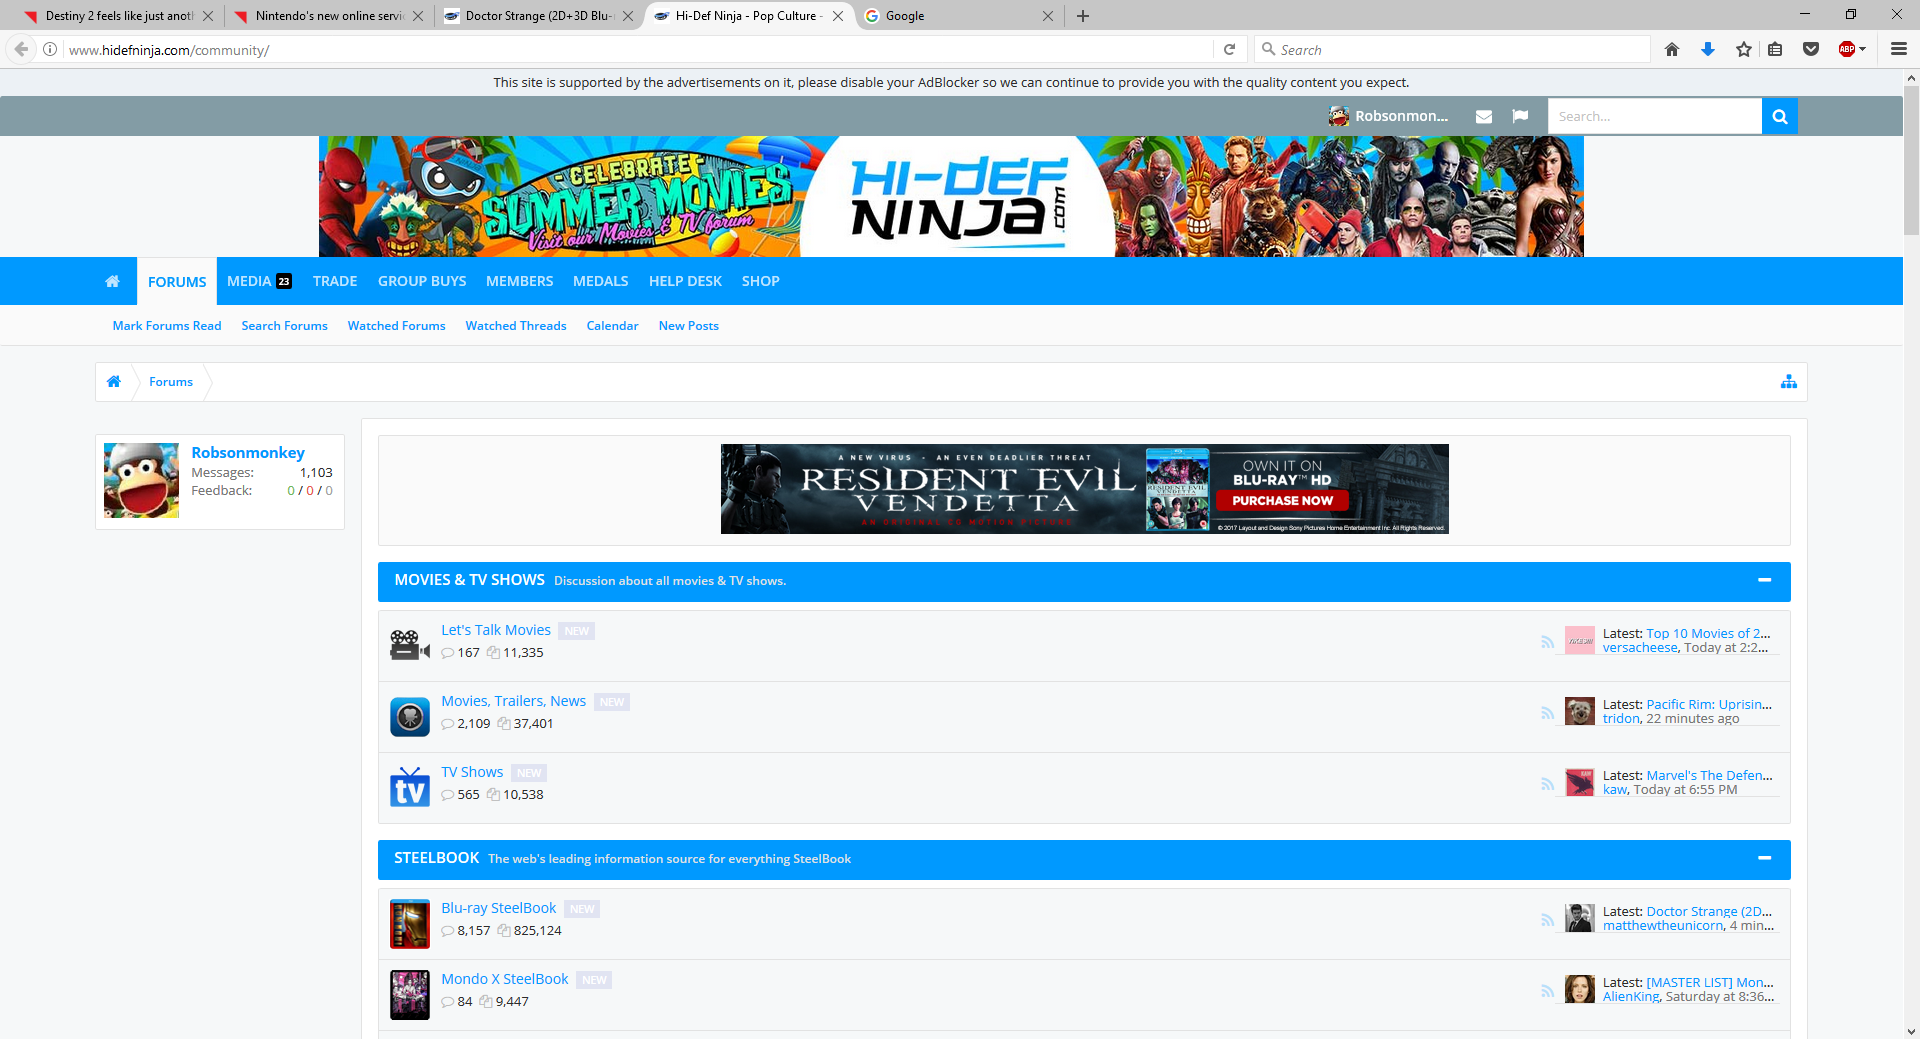The image size is (1920, 1039).
Task: Open RSS feed for Blu-ray SteelBook
Action: click(1547, 920)
